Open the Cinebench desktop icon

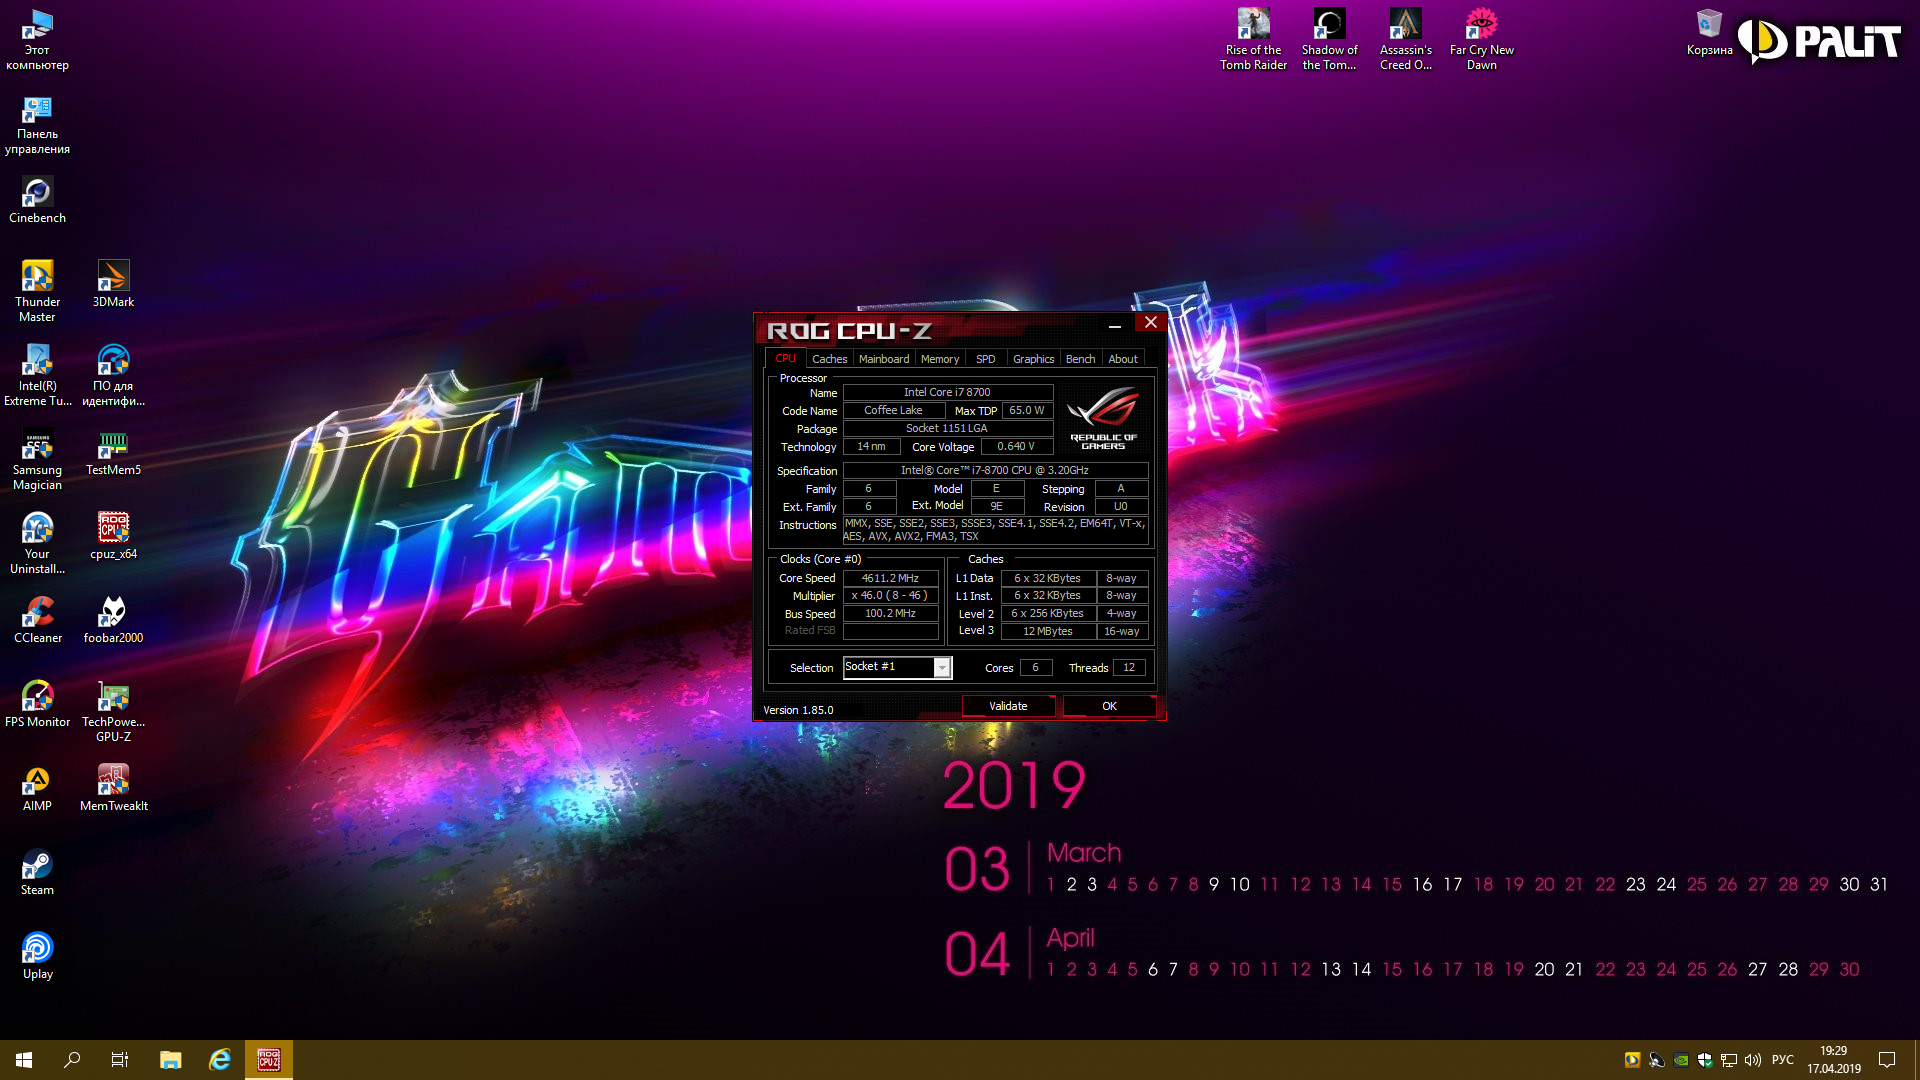[37, 193]
